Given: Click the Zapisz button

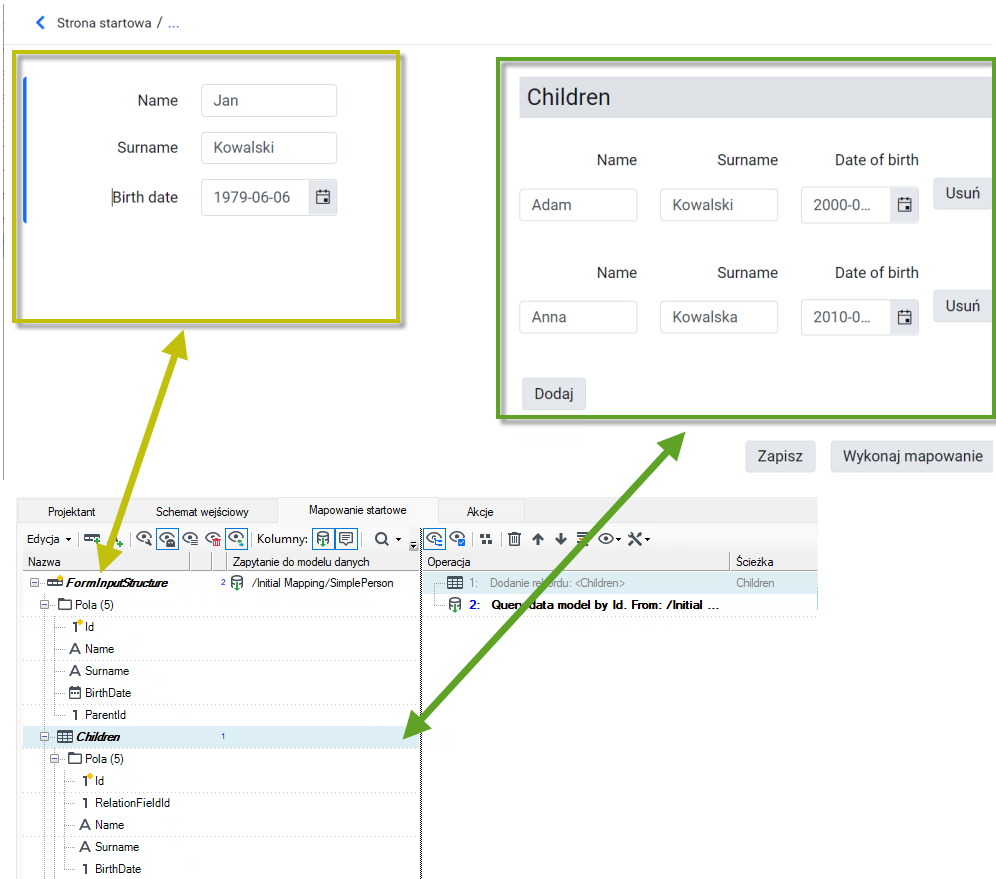Looking at the screenshot, I should pos(780,456).
